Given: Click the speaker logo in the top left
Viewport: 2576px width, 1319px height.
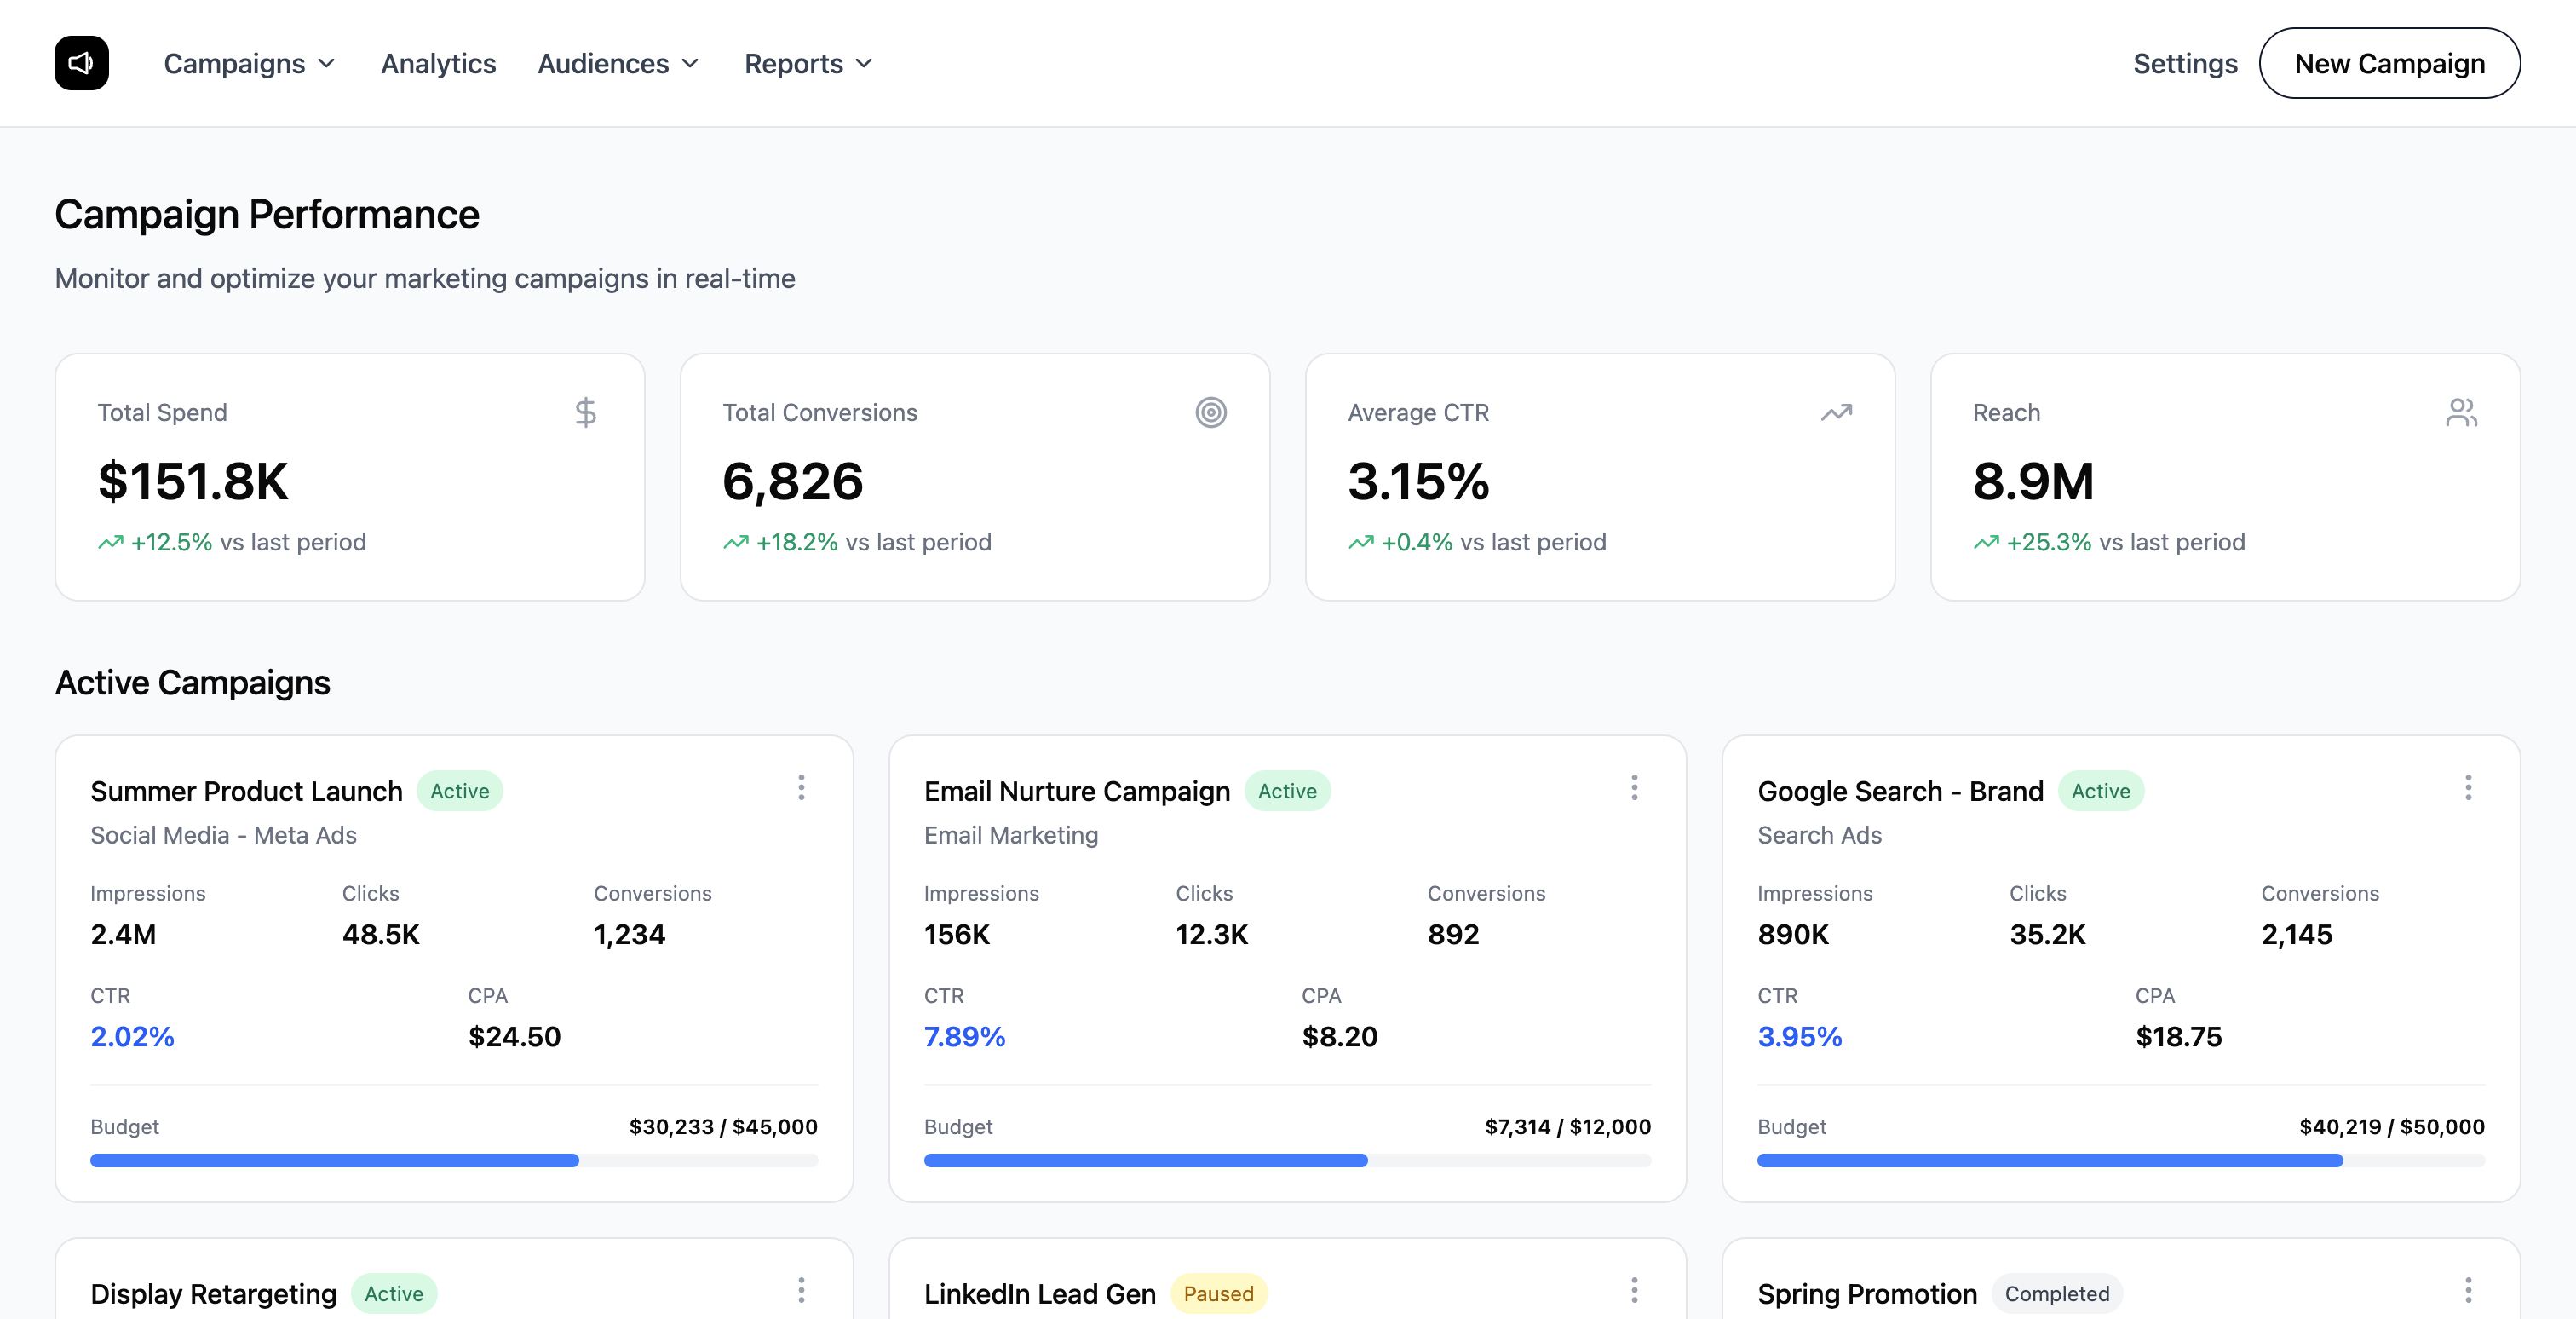Looking at the screenshot, I should click(x=81, y=62).
